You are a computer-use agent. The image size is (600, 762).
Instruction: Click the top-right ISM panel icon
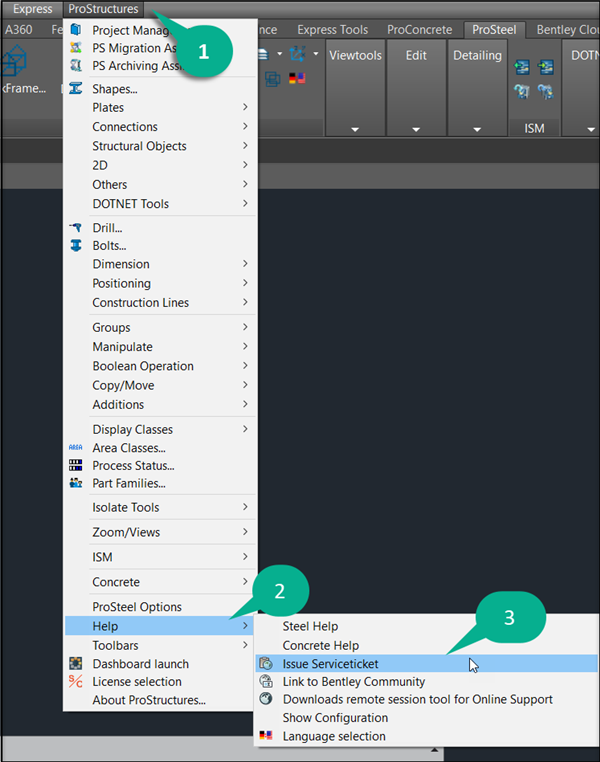[546, 67]
